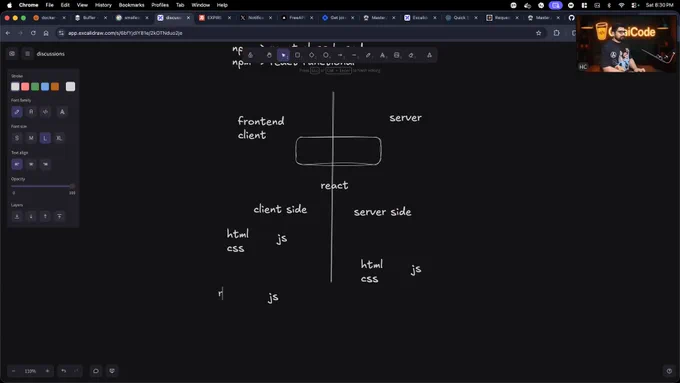This screenshot has width=680, height=383.
Task: Click the shield icon button in bottom bar
Action: pyautogui.click(x=112, y=371)
